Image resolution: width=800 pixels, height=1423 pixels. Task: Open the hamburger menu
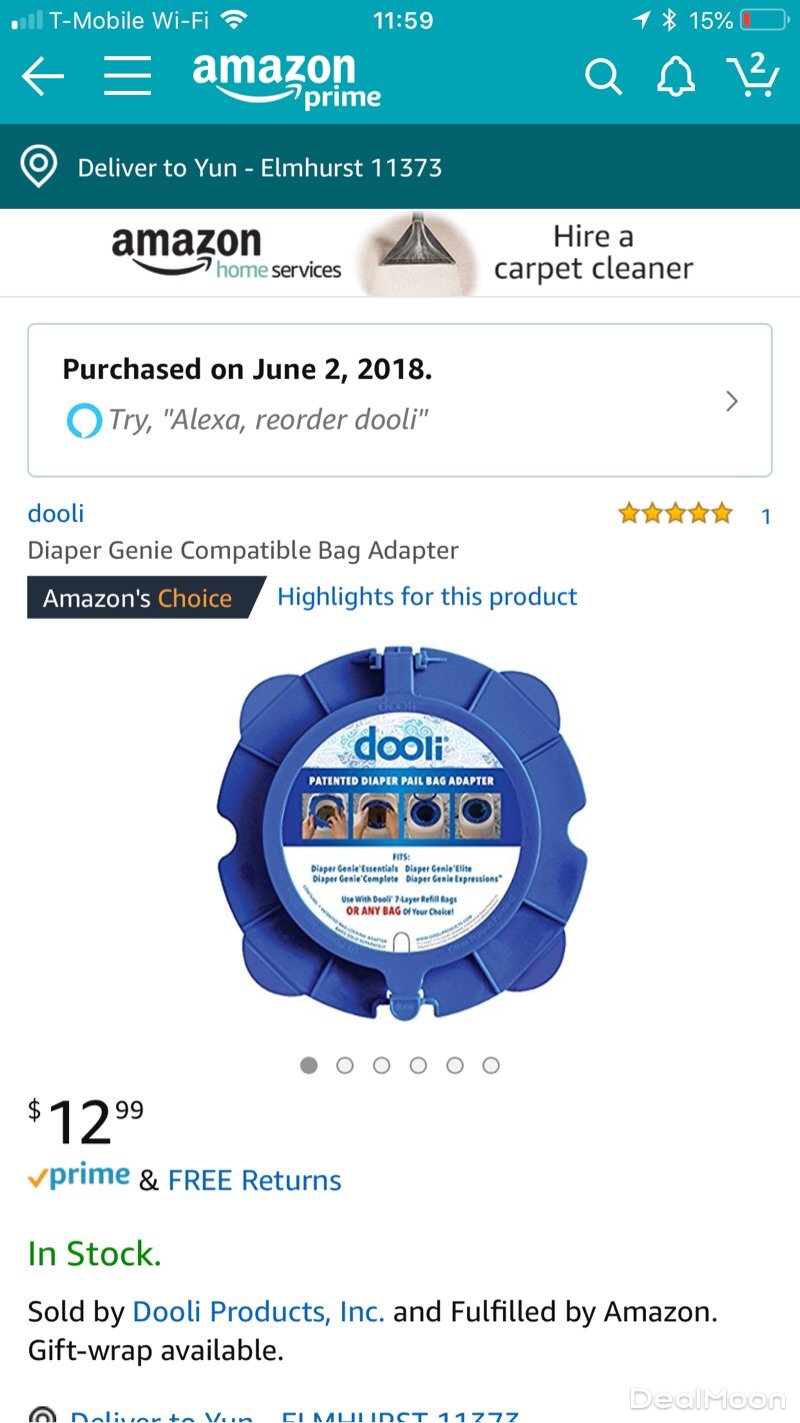127,76
